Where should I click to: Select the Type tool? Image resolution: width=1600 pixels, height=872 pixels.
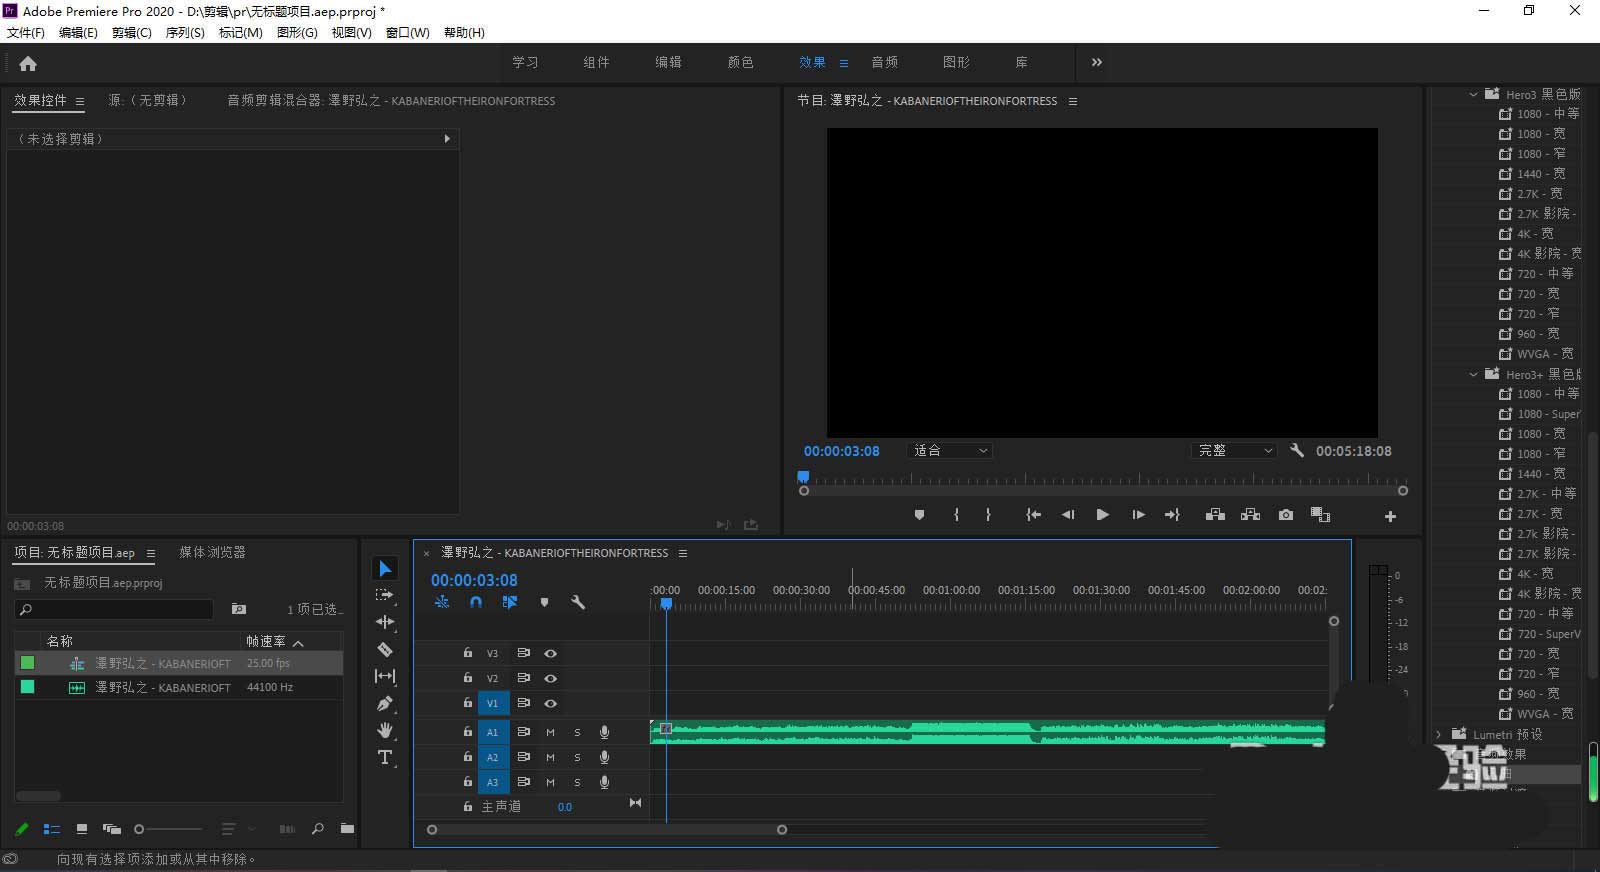[385, 757]
